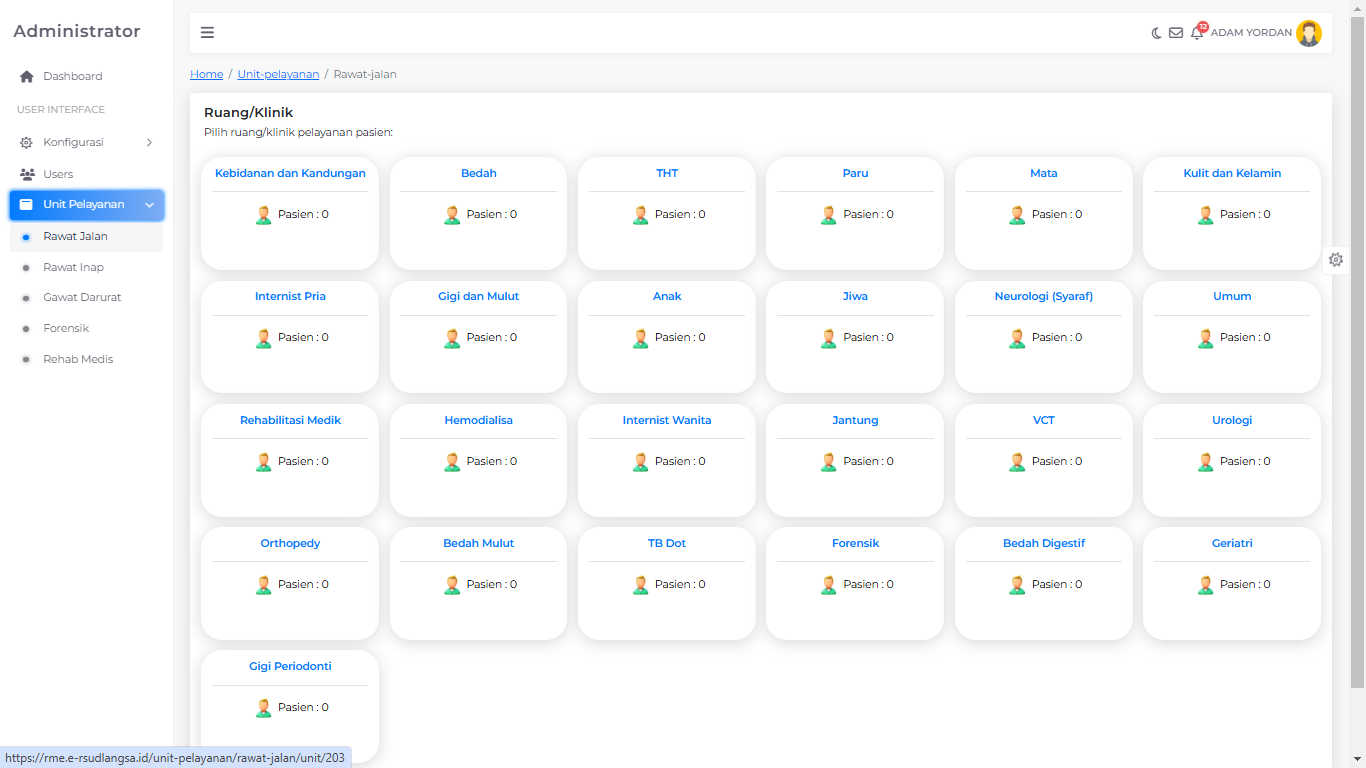Expand the Konfigurasi menu chevron
Viewport: 1366px width, 768px height.
(149, 143)
